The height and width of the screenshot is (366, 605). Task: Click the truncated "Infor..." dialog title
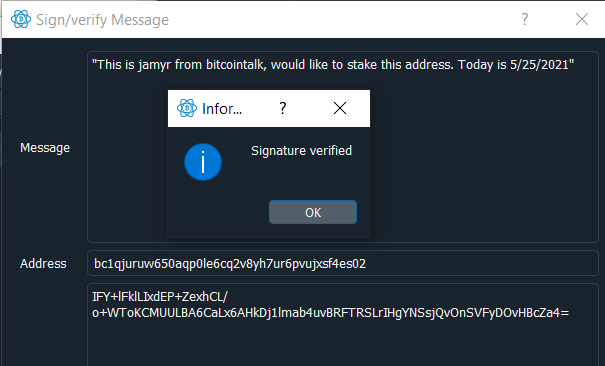tap(222, 109)
